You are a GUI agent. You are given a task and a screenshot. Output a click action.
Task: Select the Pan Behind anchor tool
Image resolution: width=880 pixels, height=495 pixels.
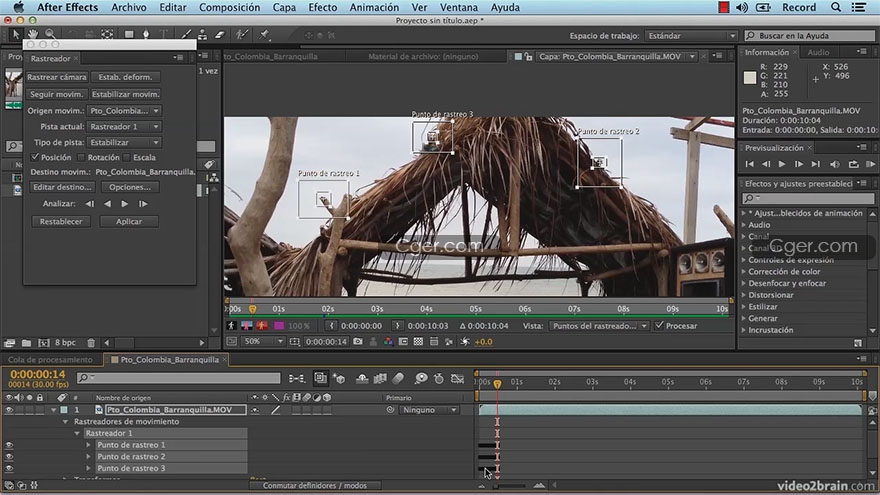tap(107, 34)
